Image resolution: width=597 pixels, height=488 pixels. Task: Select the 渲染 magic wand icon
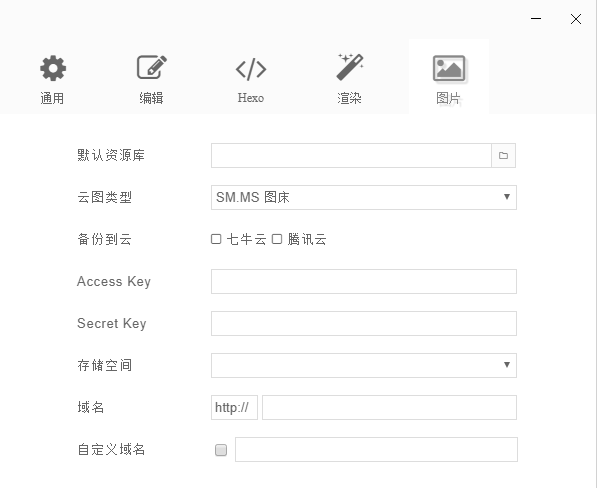[x=350, y=67]
